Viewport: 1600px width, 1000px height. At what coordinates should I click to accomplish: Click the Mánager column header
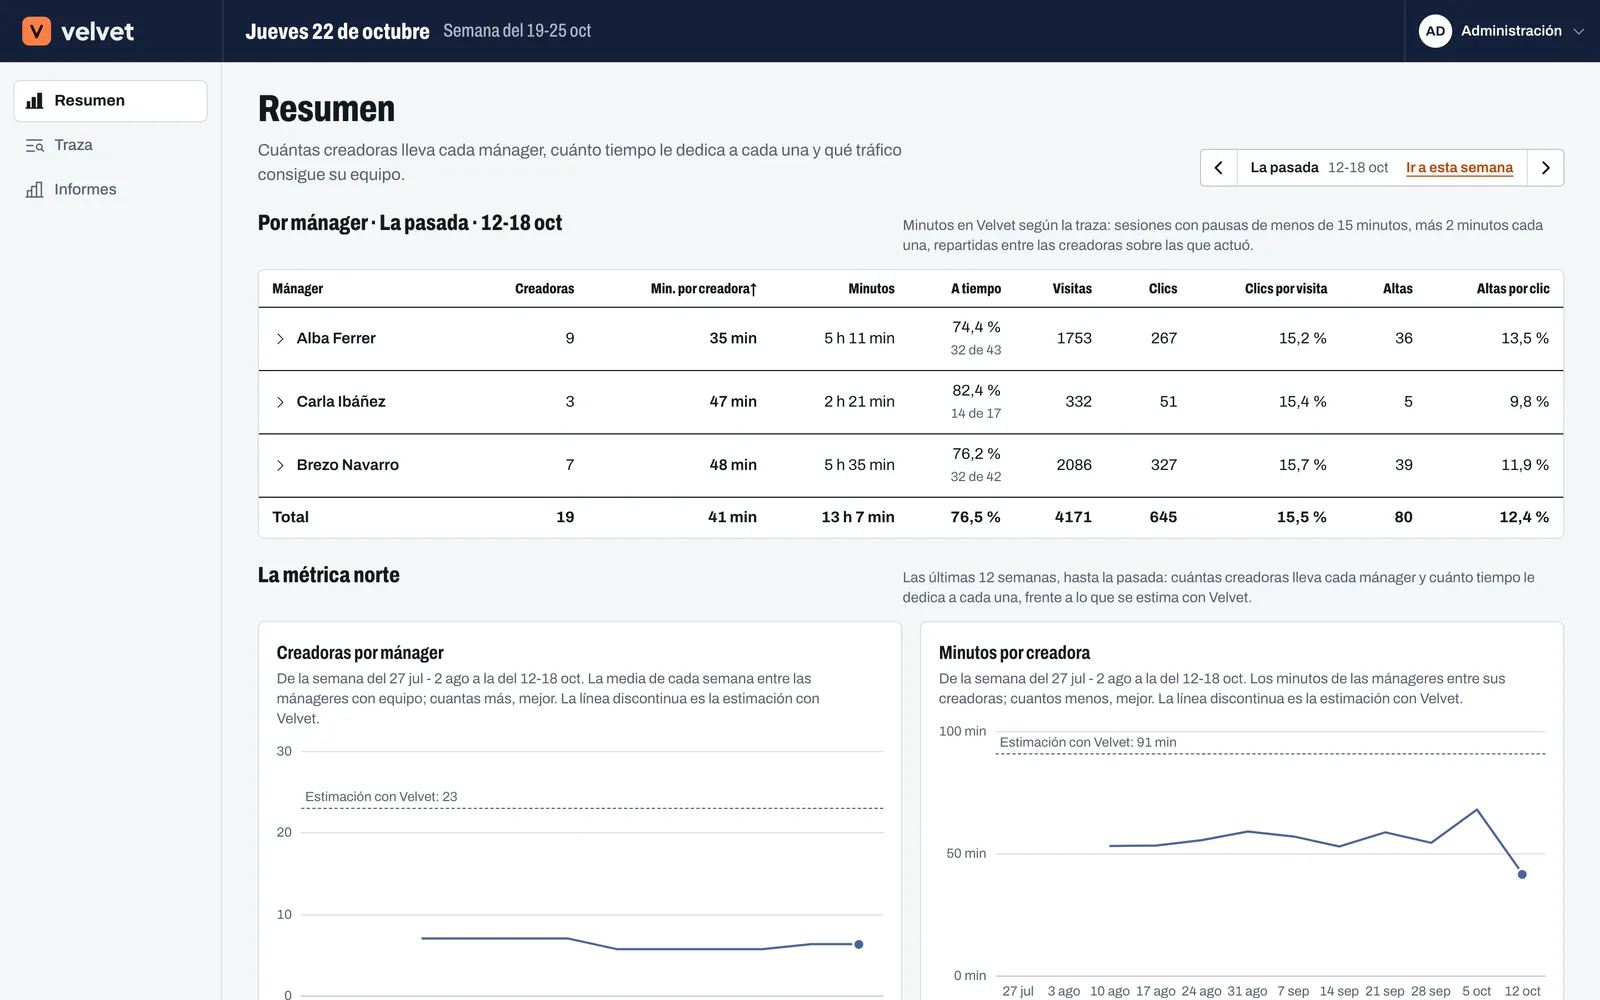pyautogui.click(x=298, y=289)
